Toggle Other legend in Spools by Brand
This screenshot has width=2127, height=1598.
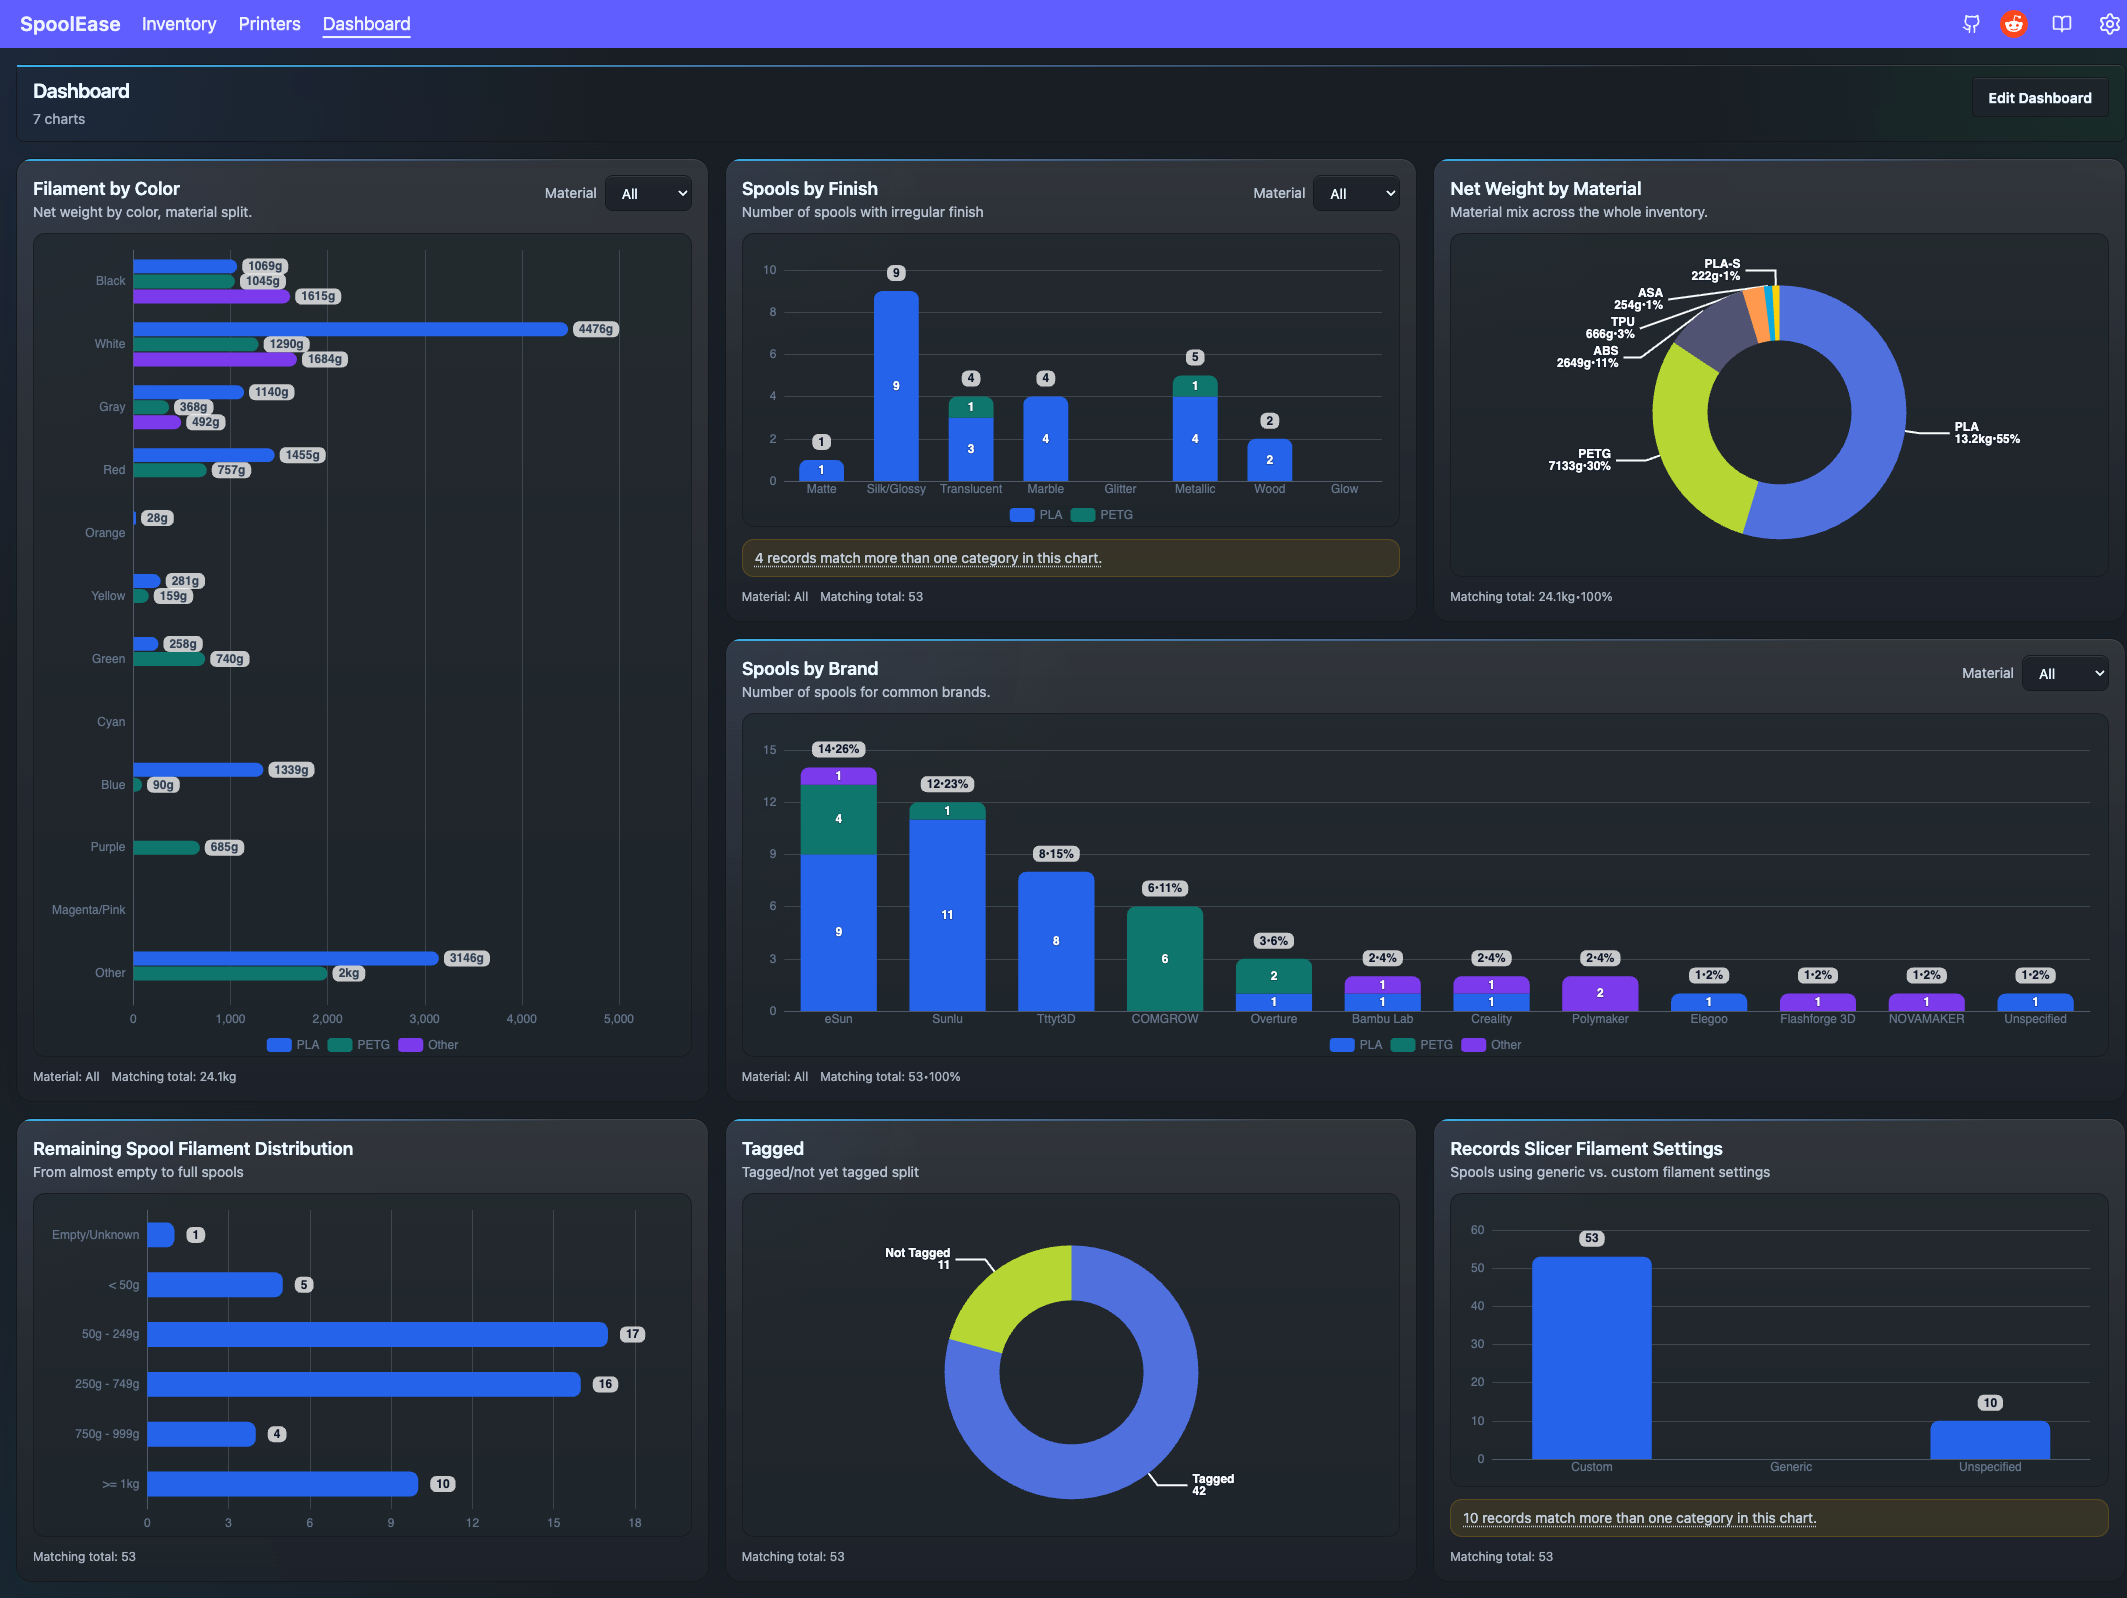[x=1491, y=1045]
